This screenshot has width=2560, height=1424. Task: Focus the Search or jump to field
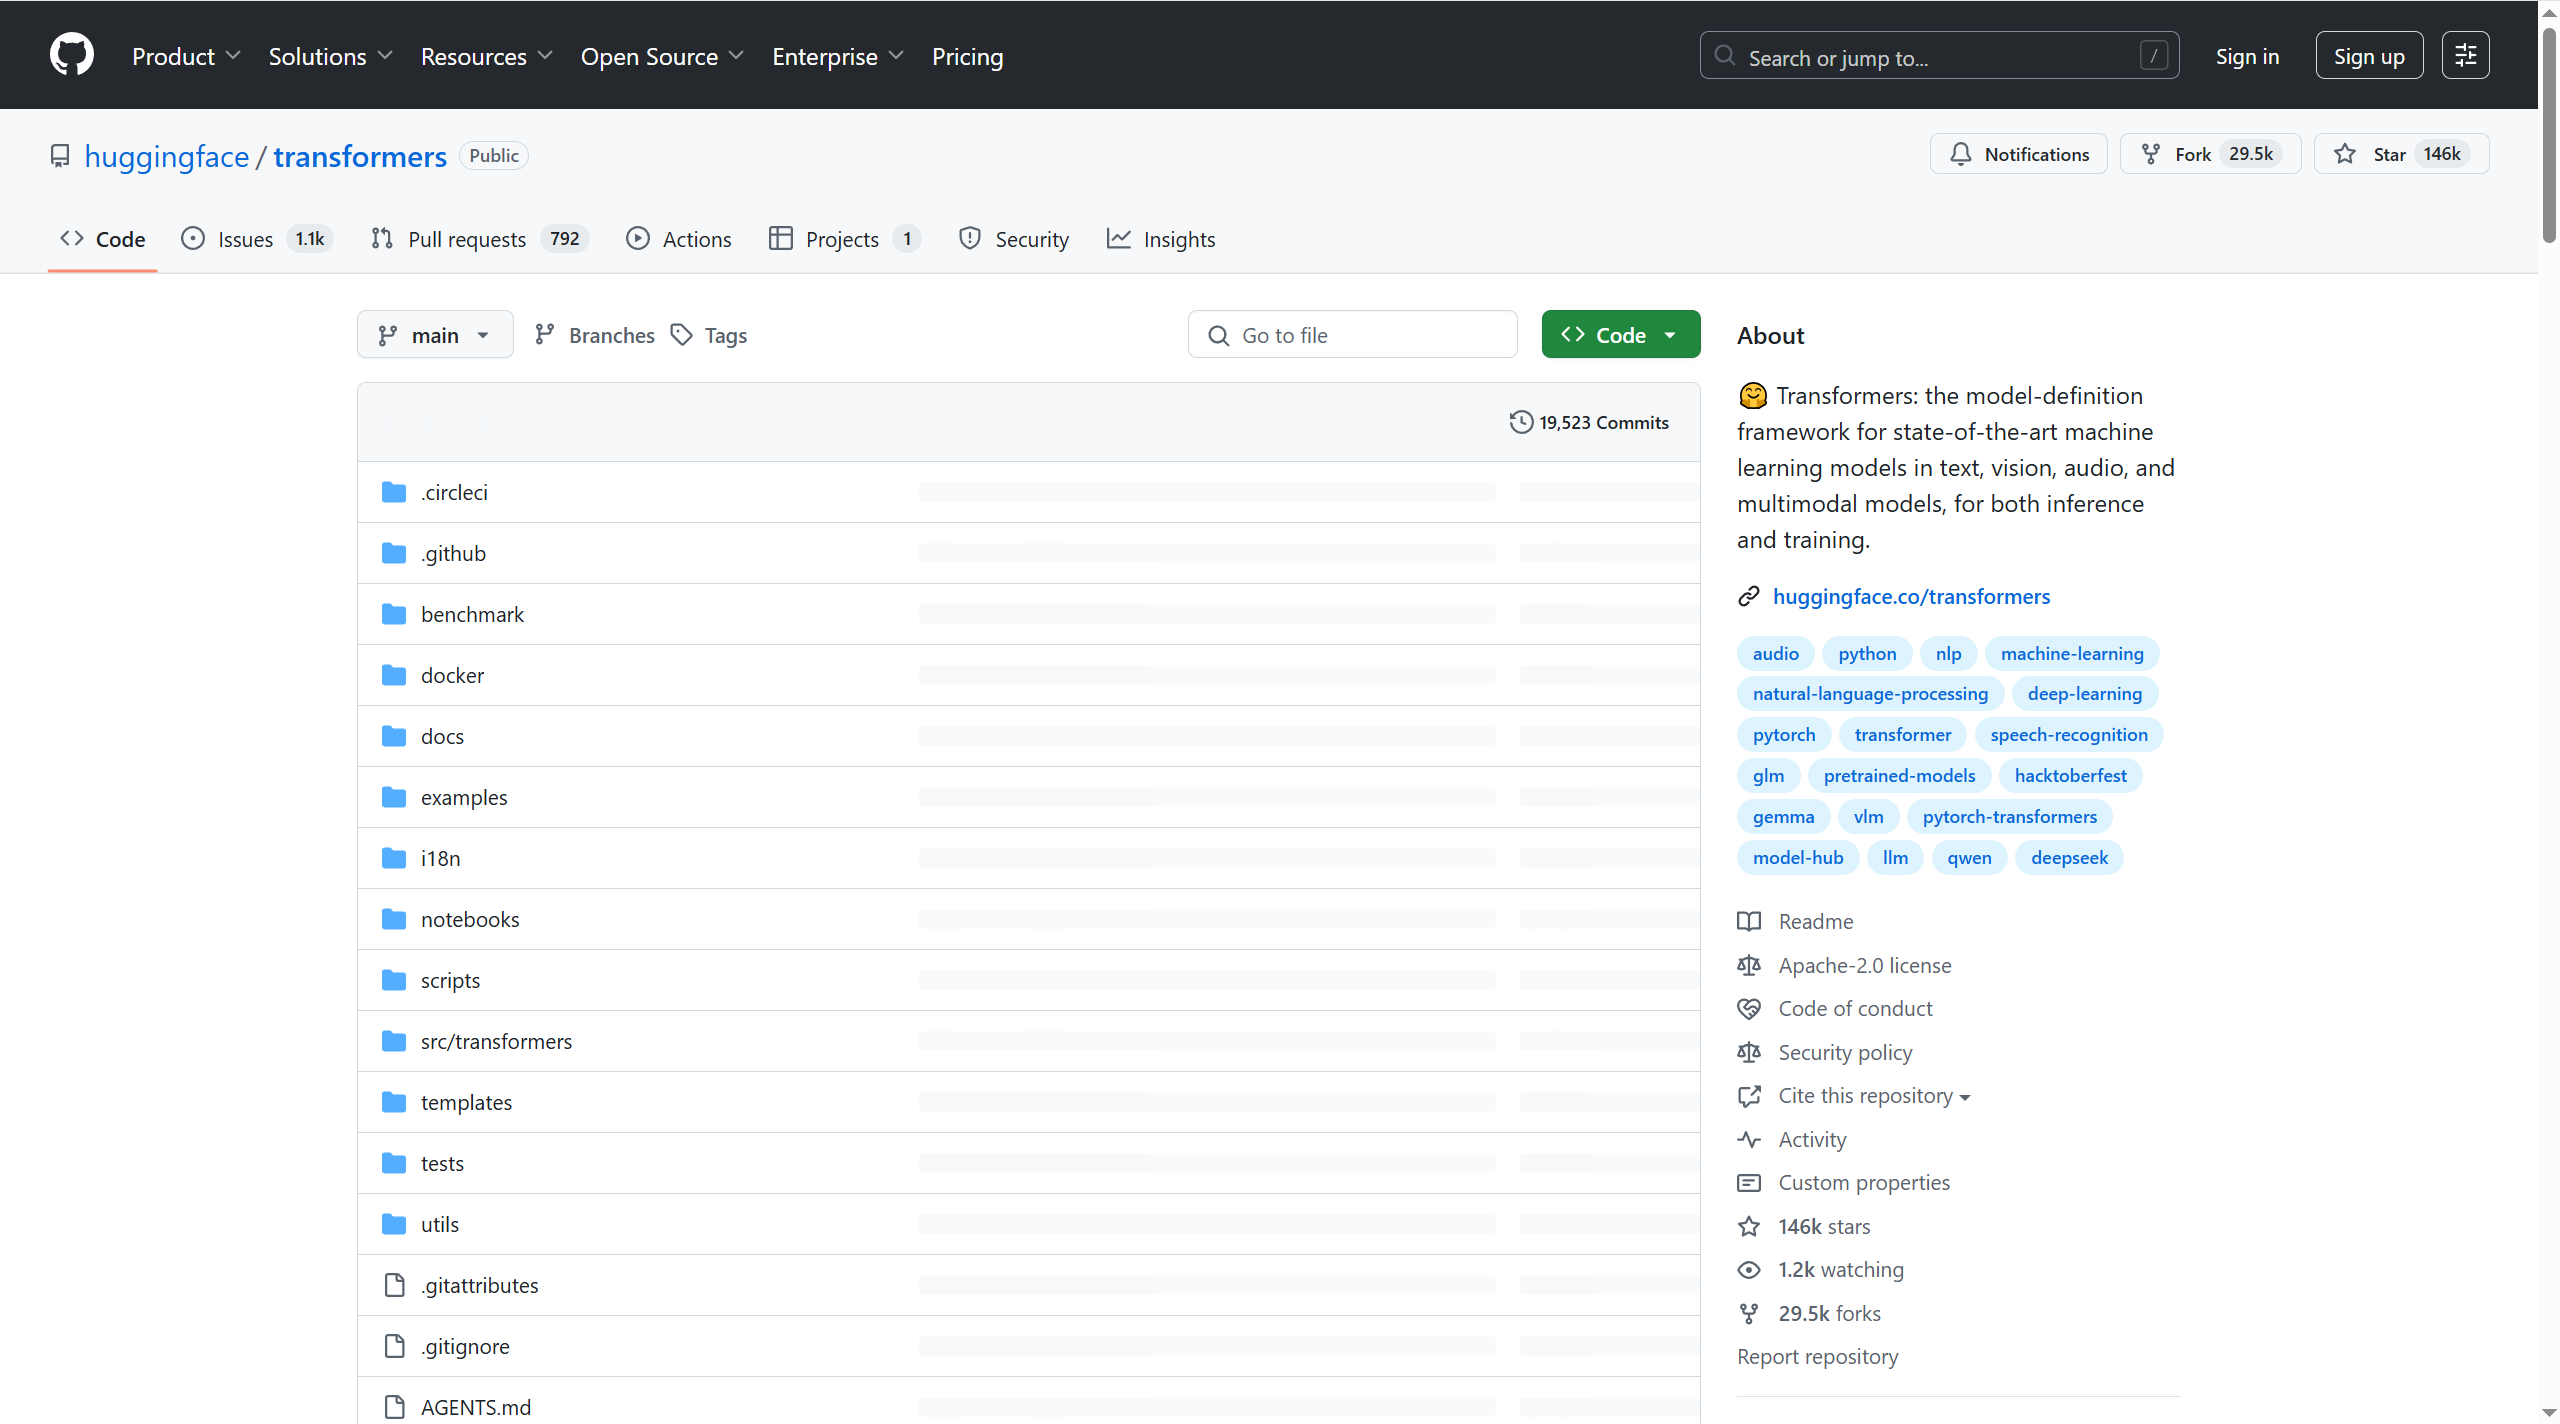click(1939, 56)
